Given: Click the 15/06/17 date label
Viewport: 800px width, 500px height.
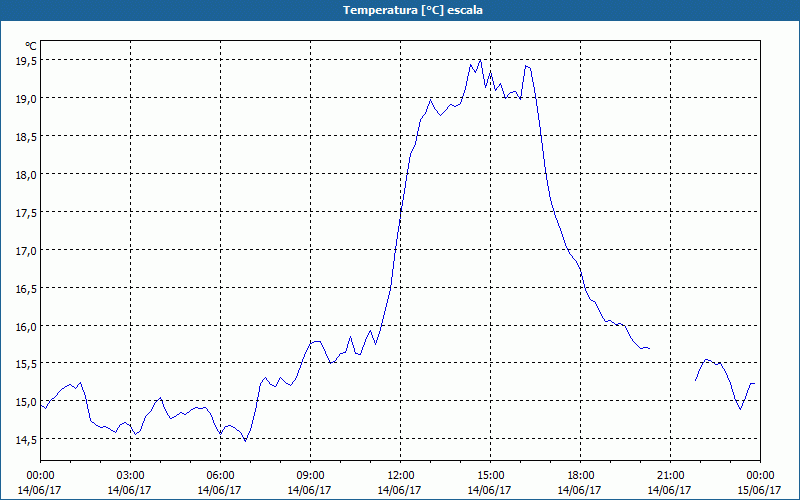Looking at the screenshot, I should tap(759, 490).
